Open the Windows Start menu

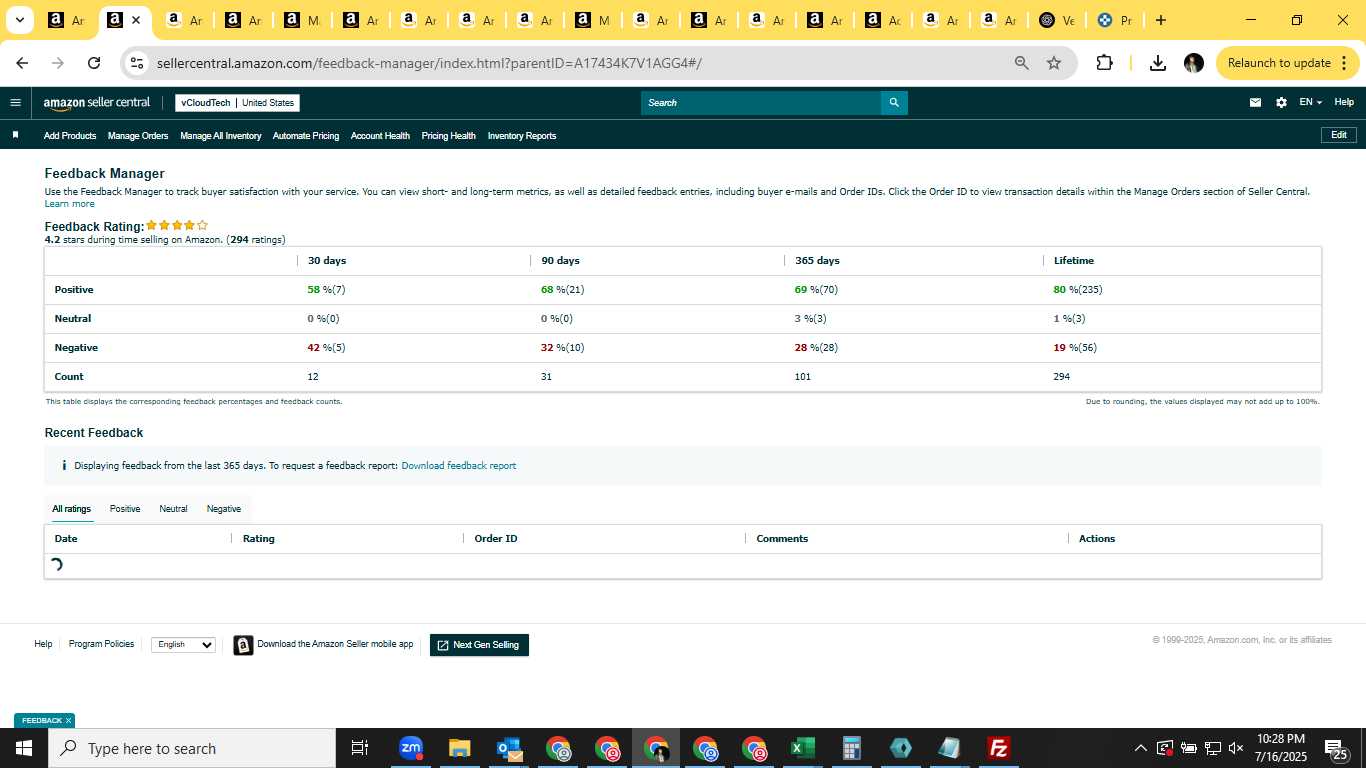pyautogui.click(x=24, y=748)
